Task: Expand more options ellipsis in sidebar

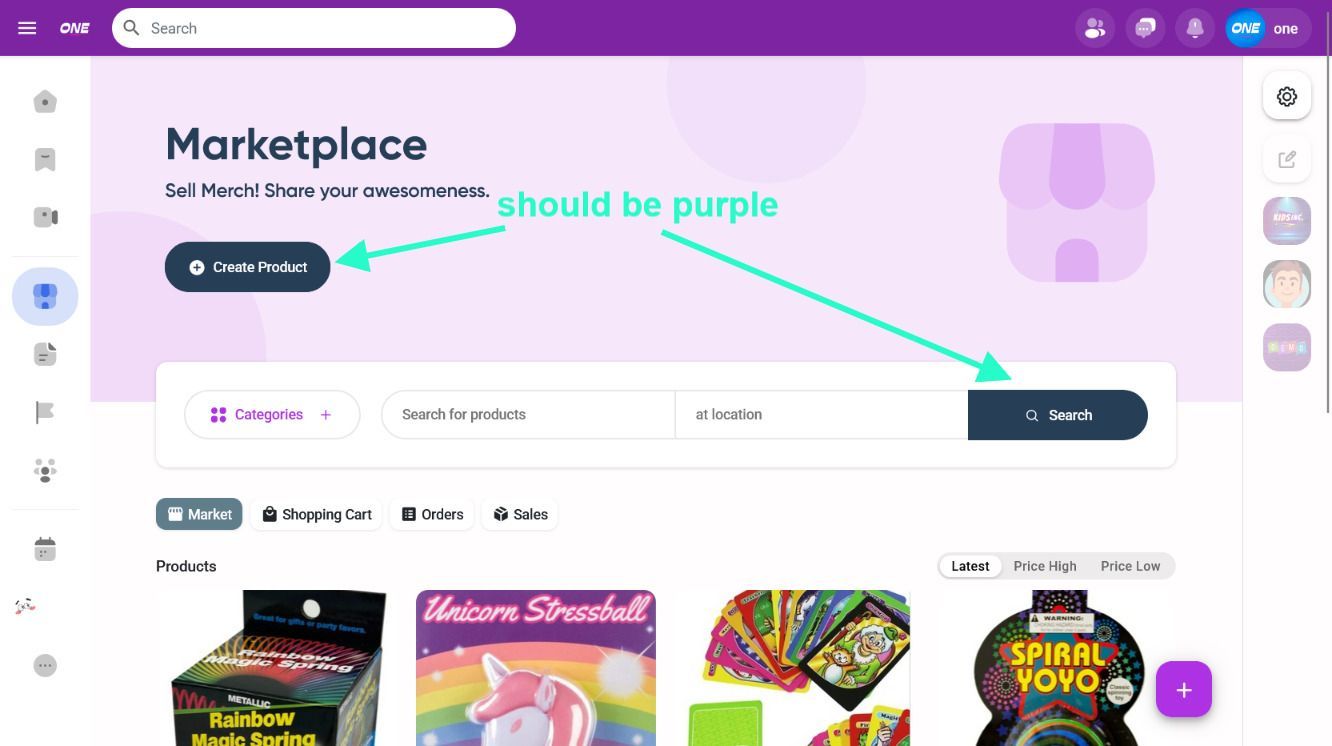Action: (x=45, y=665)
